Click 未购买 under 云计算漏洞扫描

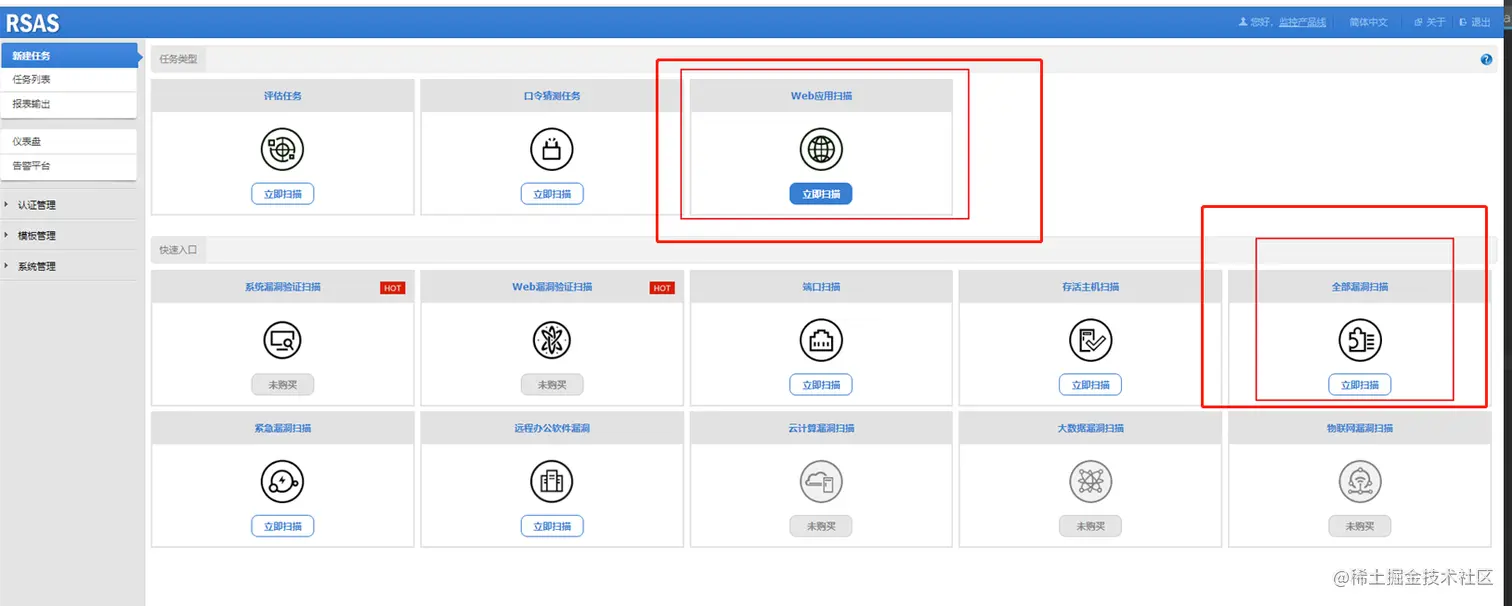coord(821,527)
